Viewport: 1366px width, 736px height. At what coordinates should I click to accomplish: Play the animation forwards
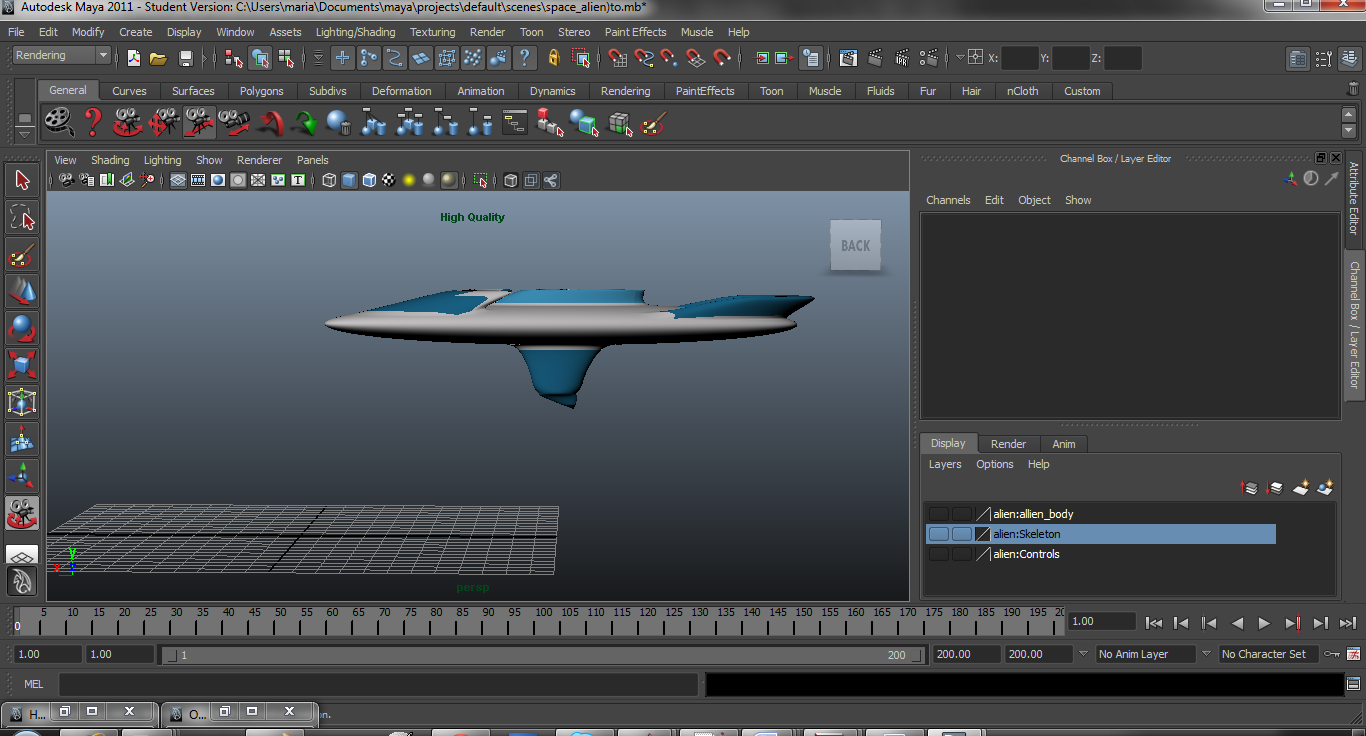coord(1264,623)
